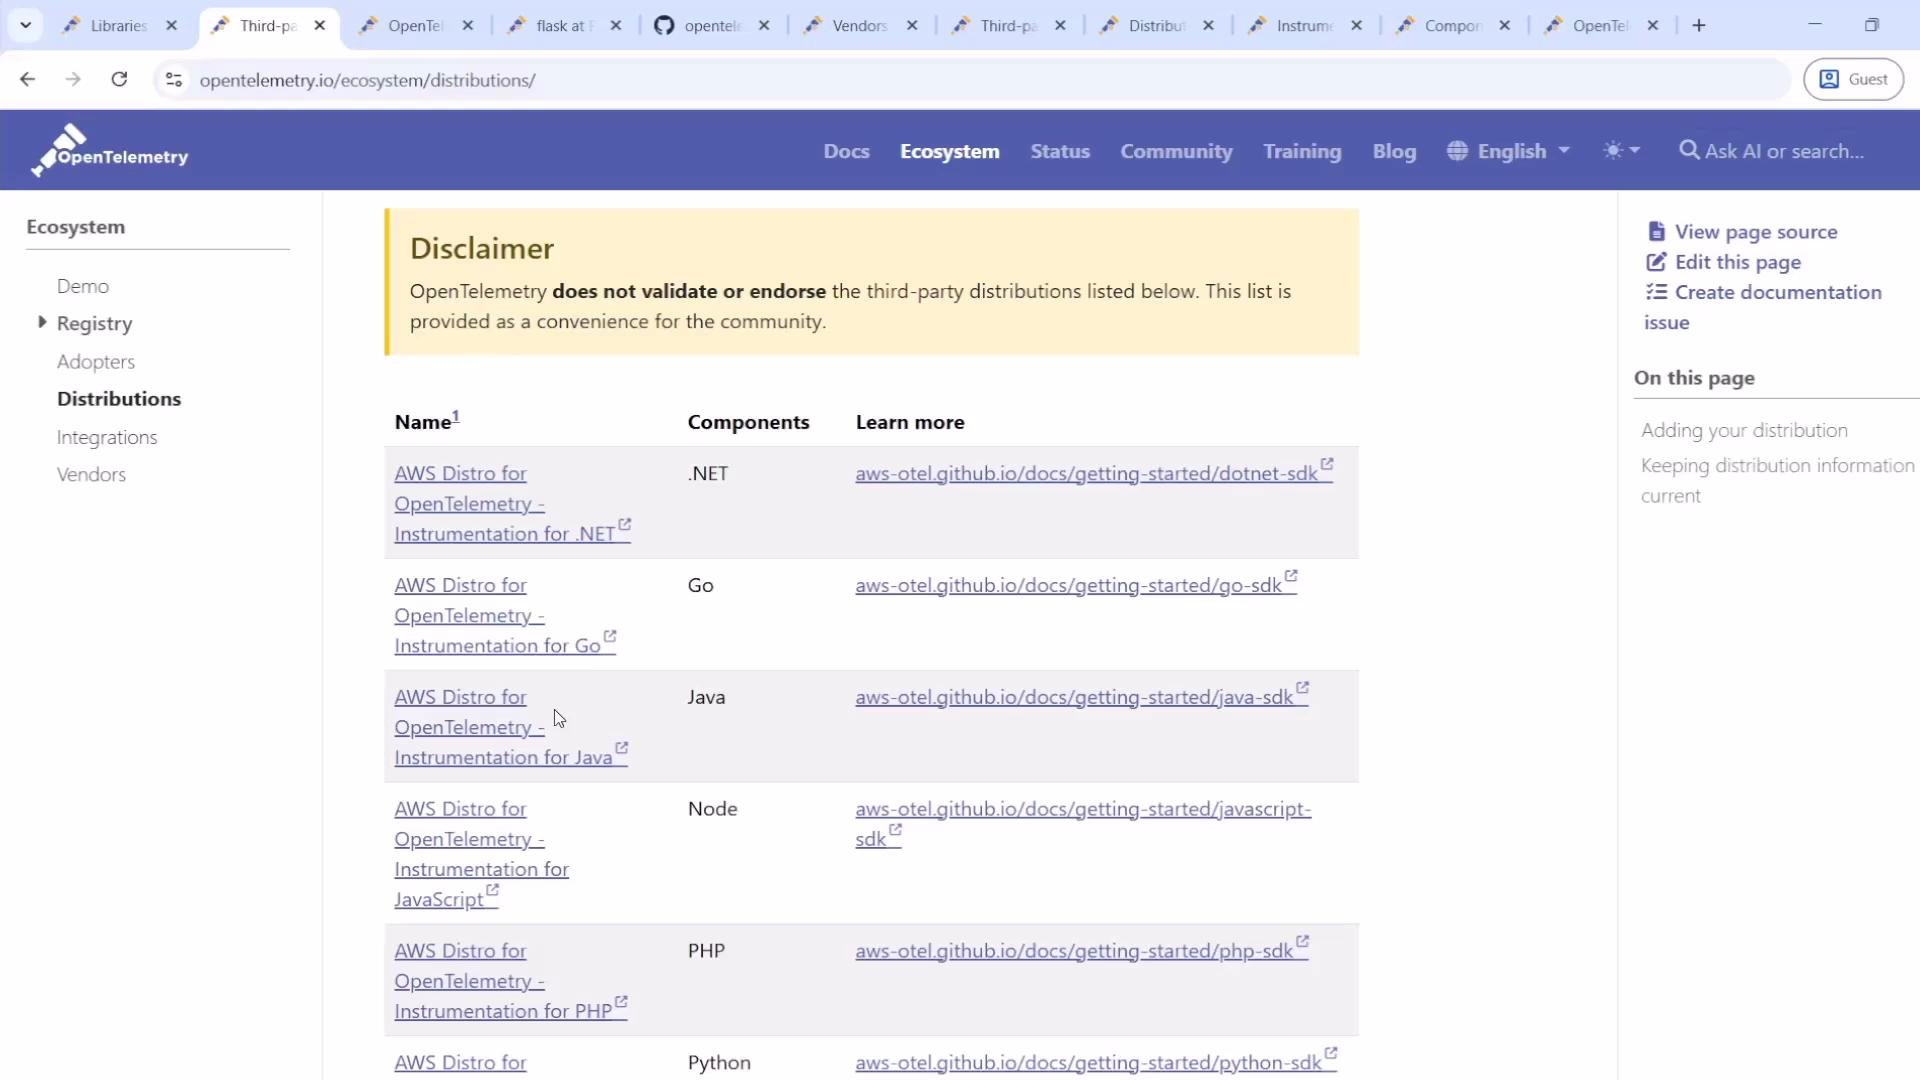Open a new browser tab
This screenshot has width=1920, height=1080.
(x=1699, y=25)
